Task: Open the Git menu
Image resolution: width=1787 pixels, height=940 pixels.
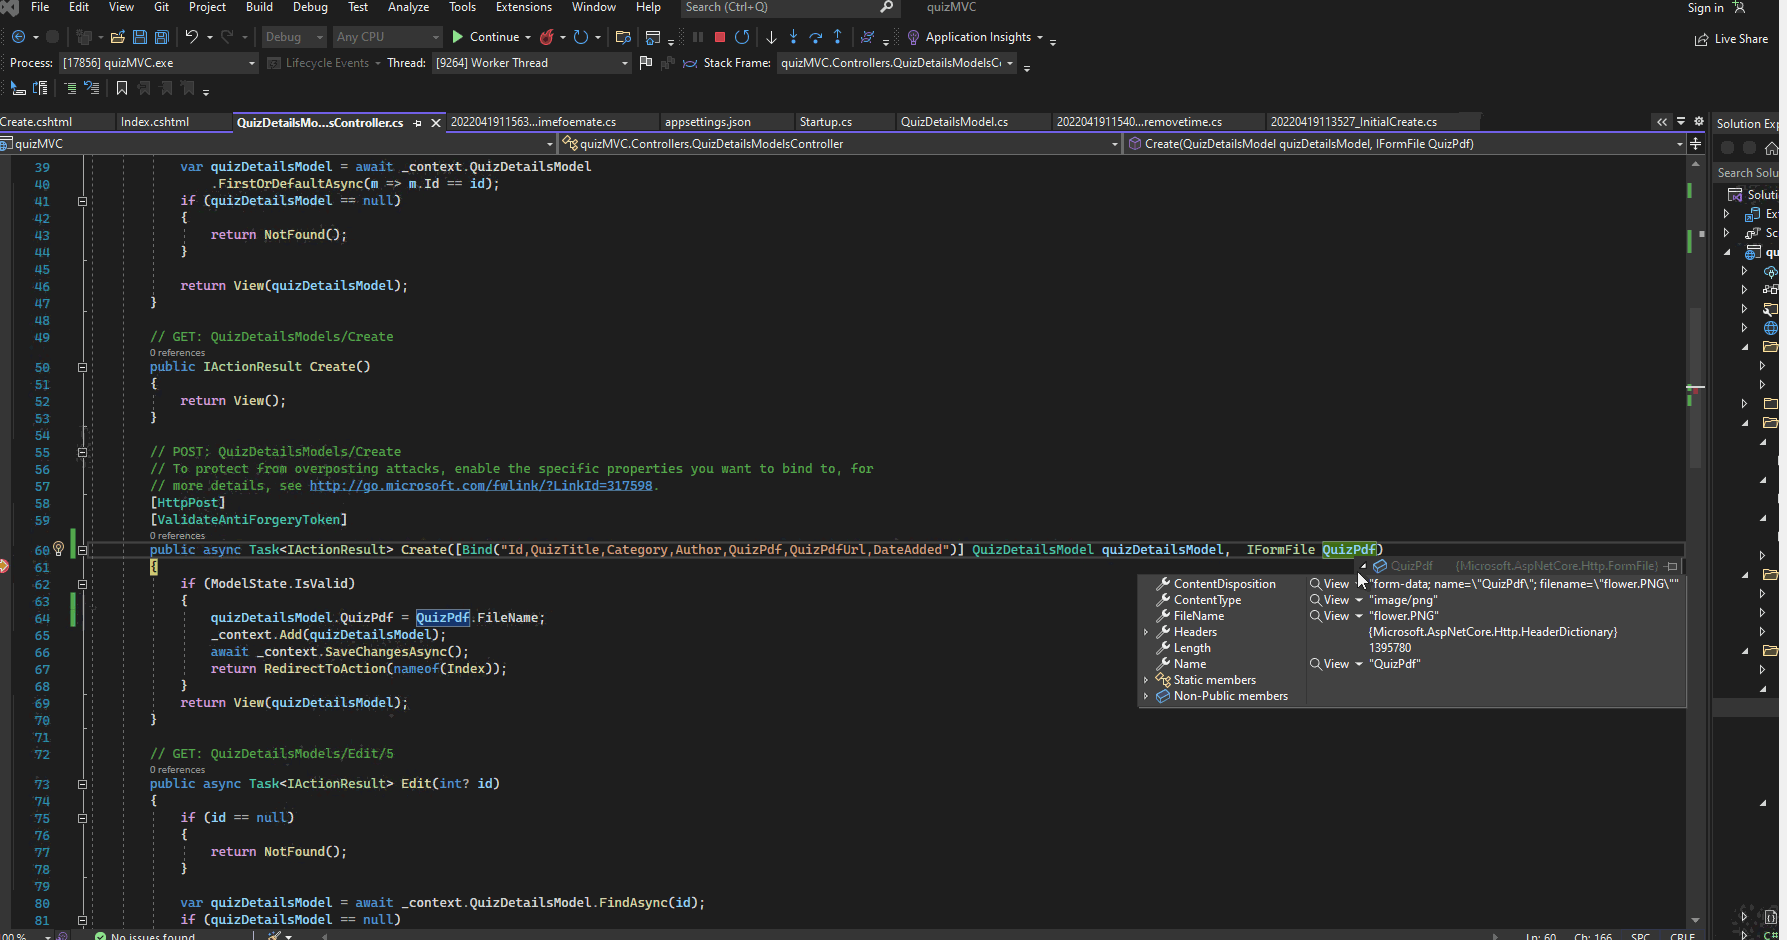Action: (161, 7)
